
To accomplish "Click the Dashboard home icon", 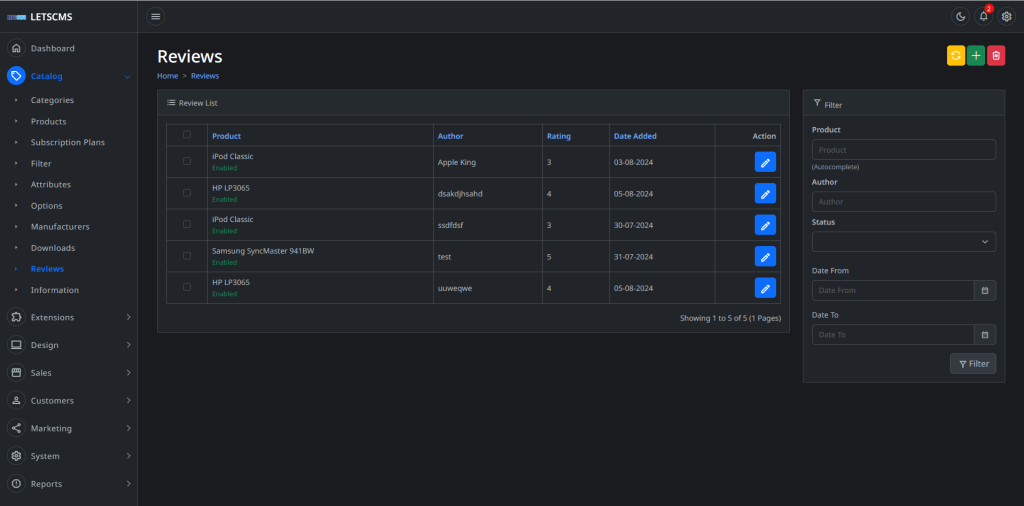I will click(x=16, y=48).
